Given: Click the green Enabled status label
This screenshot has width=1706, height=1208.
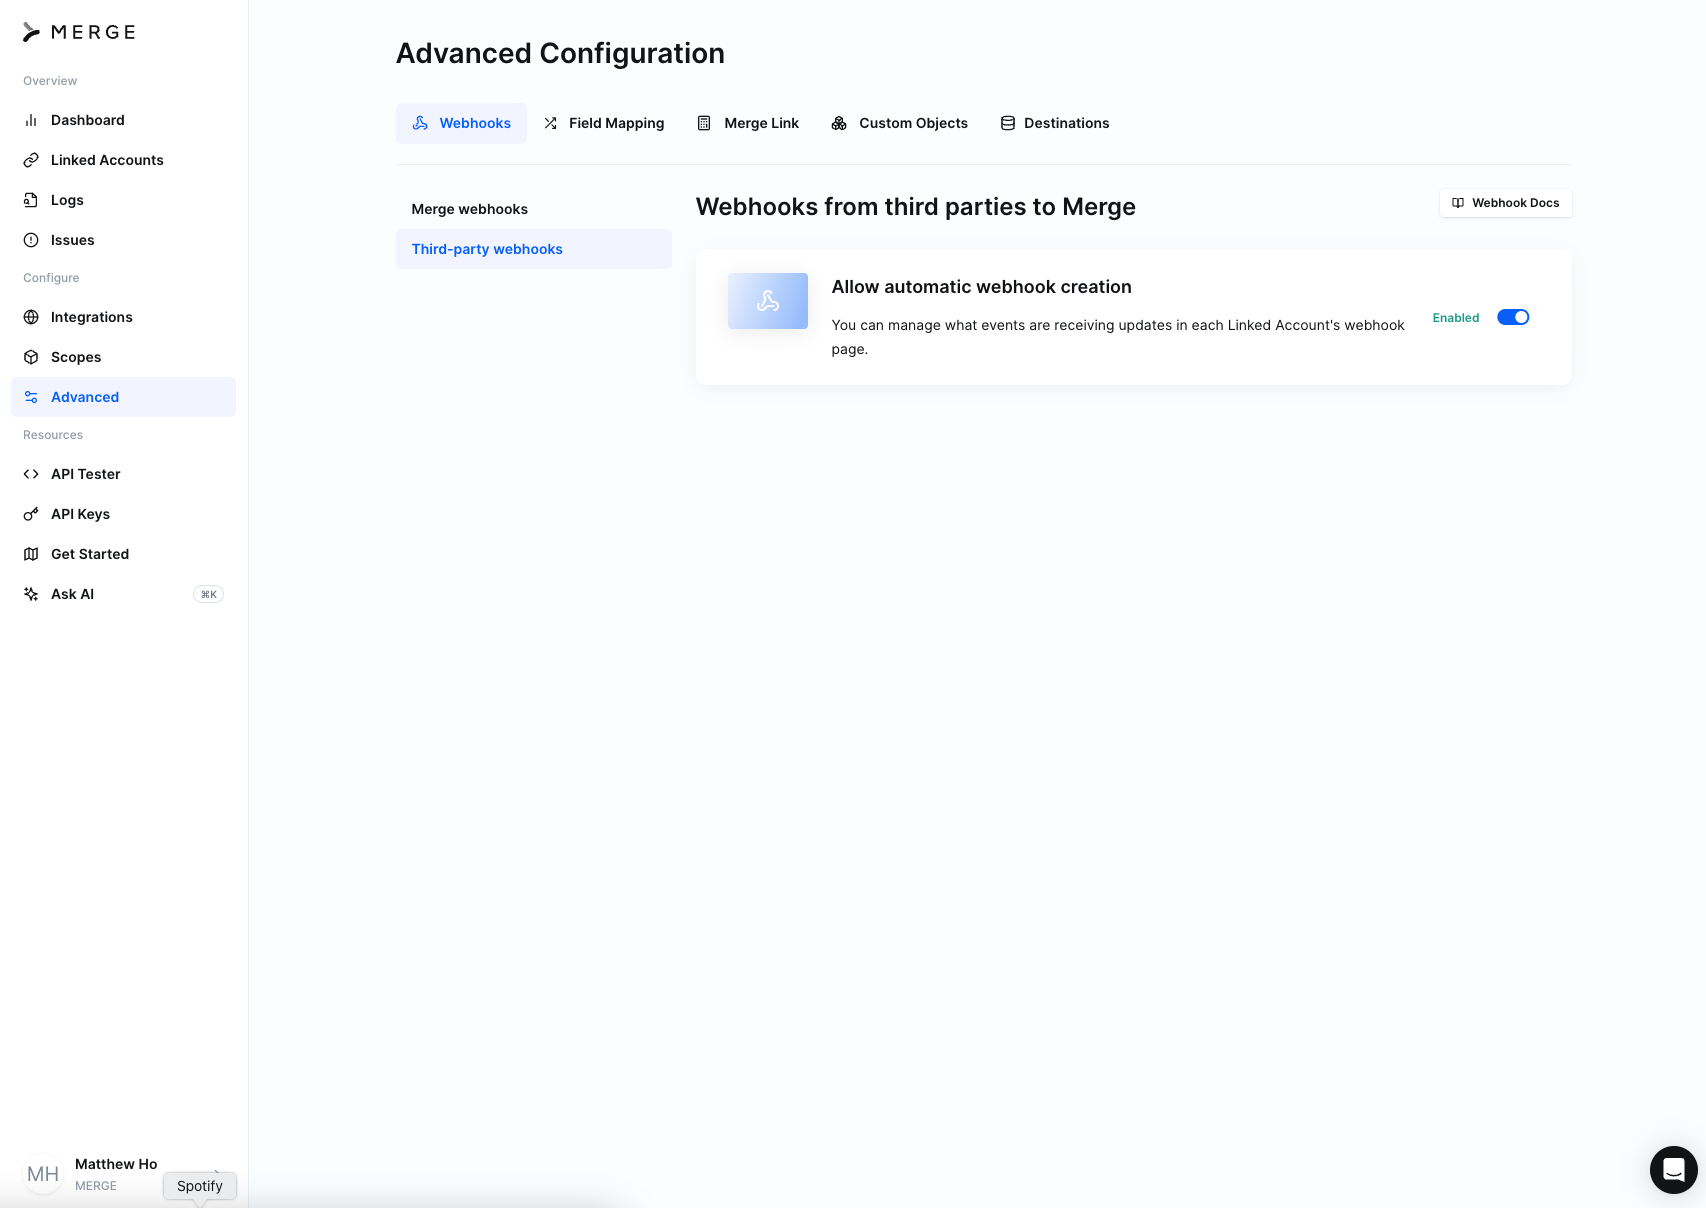Looking at the screenshot, I should coord(1456,318).
